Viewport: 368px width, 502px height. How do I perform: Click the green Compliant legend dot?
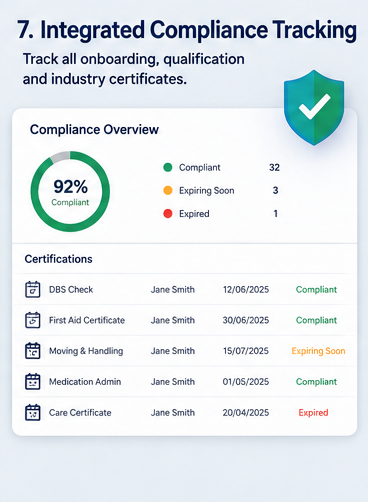point(168,167)
